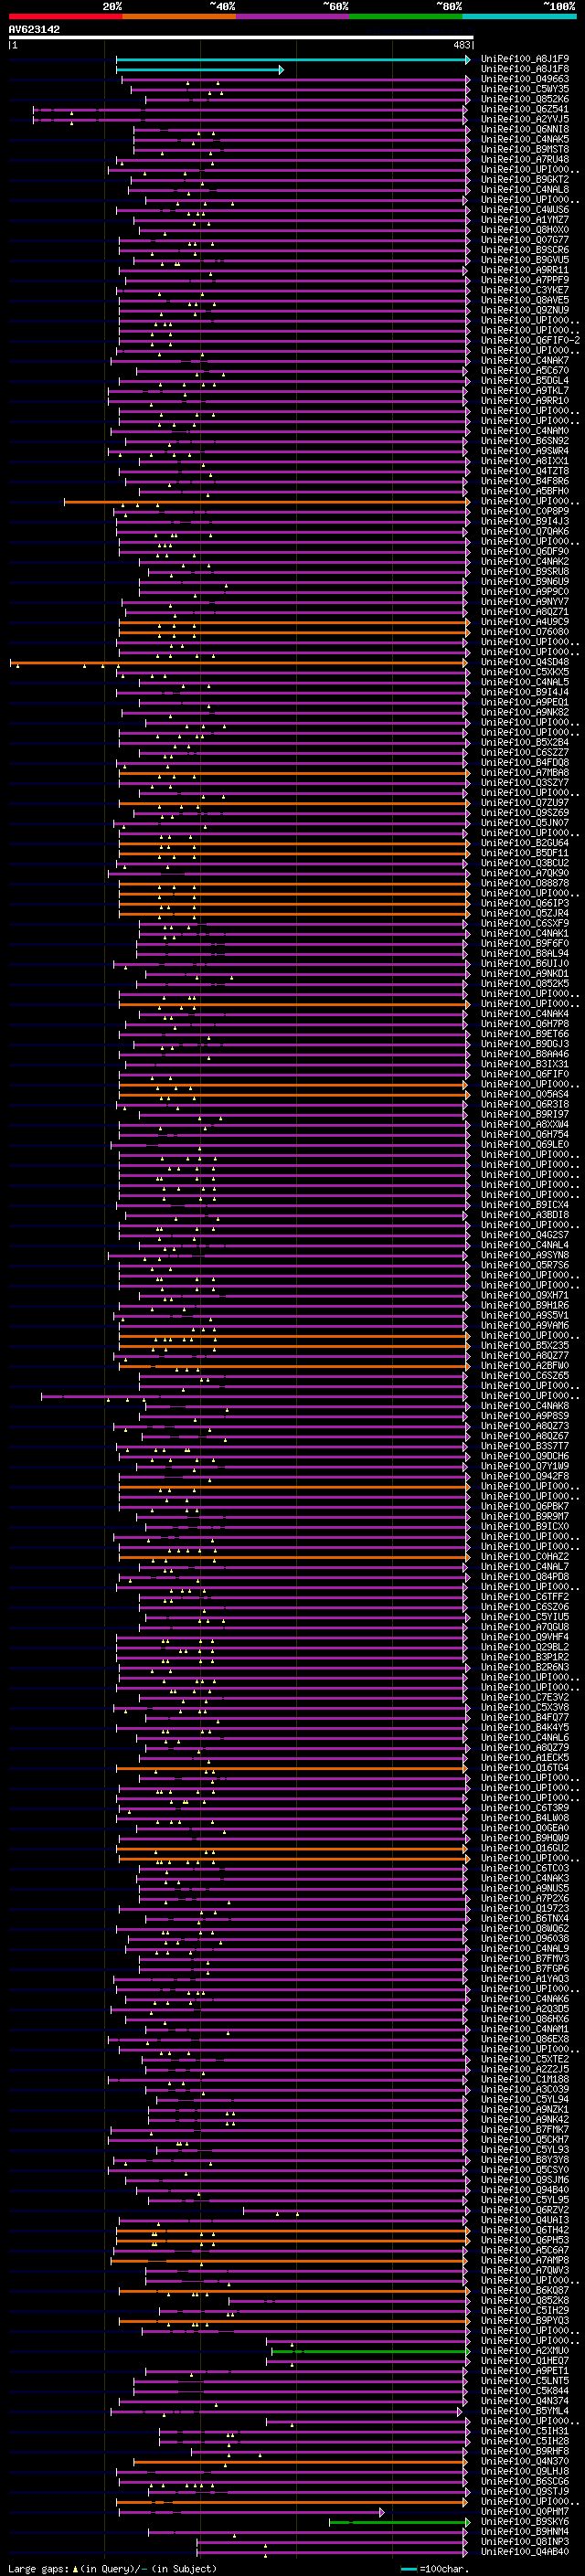The height and width of the screenshot is (2576, 585).
Task: Select label UniRef100_B9SCR6
Action: 525,250
